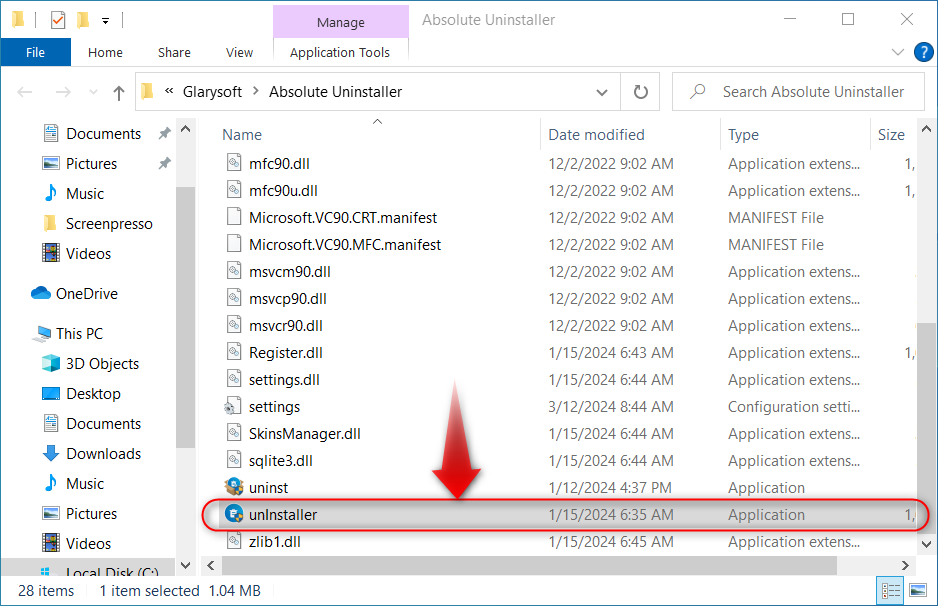Click the Configuration setti... type cell
Viewport: 938px width, 606px height.
pyautogui.click(x=793, y=407)
